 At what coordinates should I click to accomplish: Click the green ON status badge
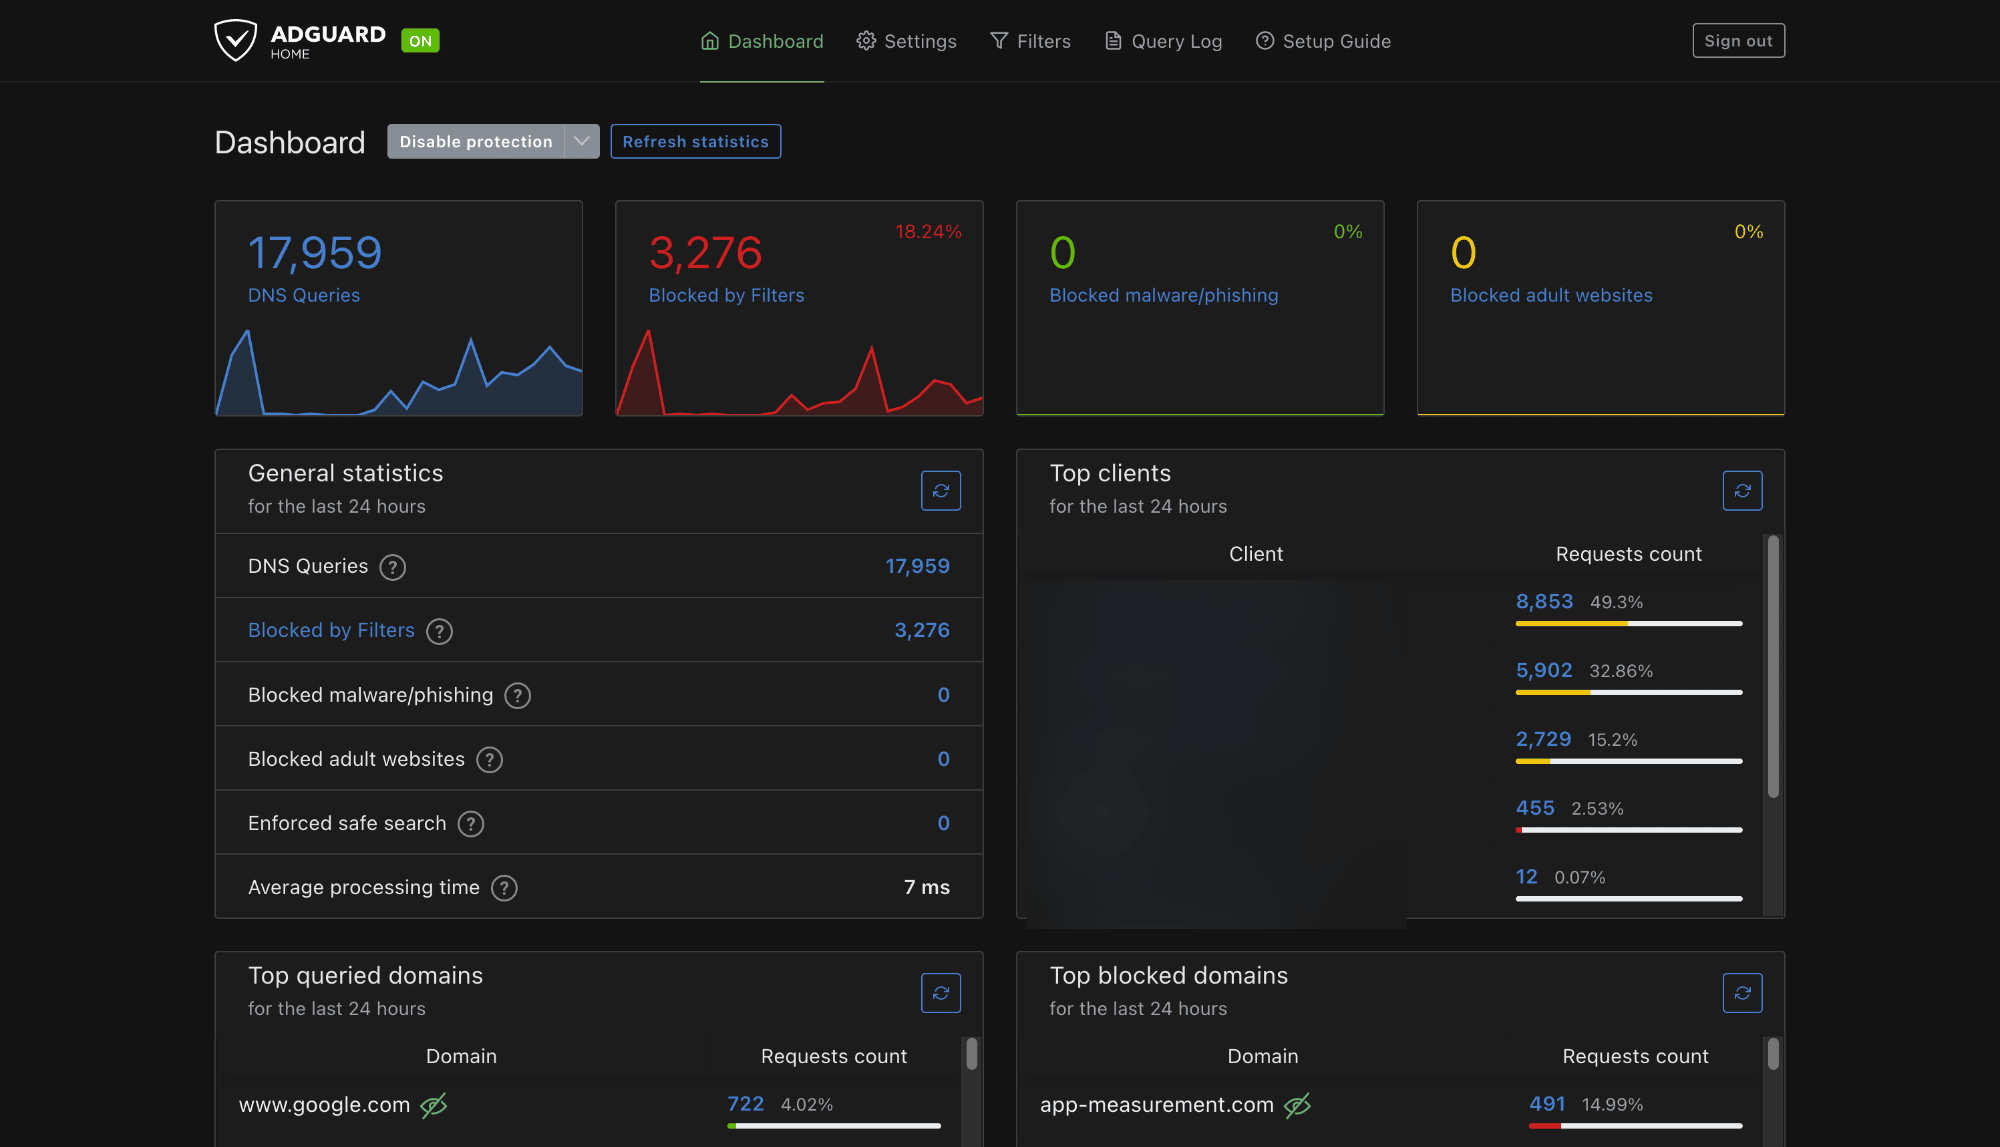420,41
